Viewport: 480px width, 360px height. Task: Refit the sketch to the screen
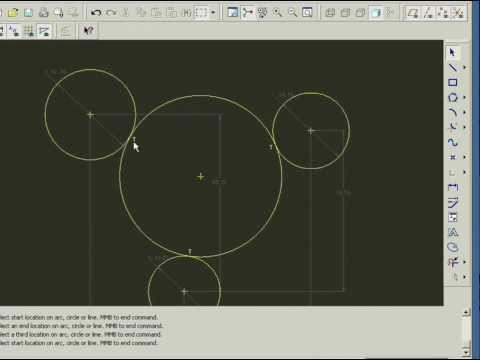[307, 13]
